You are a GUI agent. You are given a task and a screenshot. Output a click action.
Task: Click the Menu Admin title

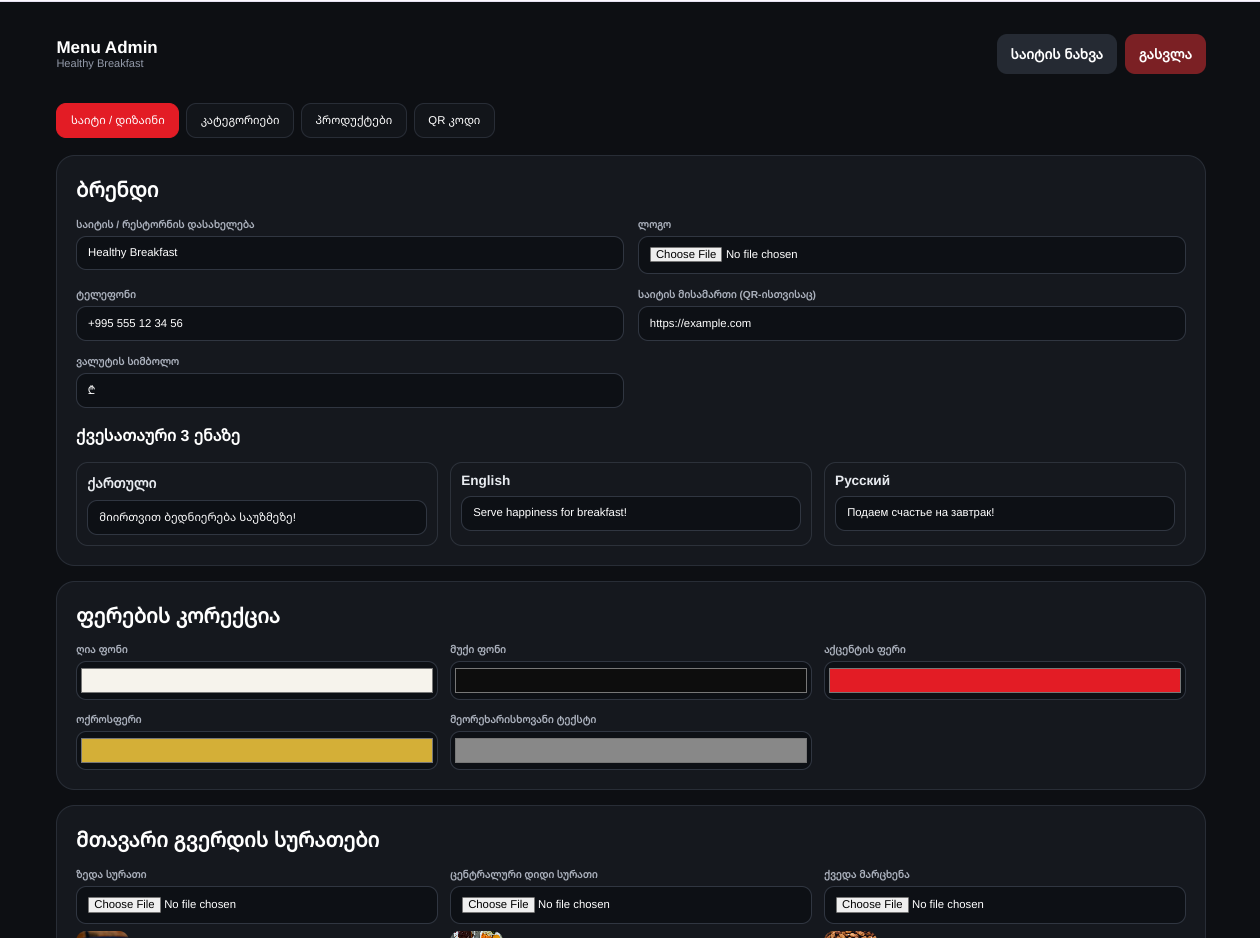pos(107,47)
